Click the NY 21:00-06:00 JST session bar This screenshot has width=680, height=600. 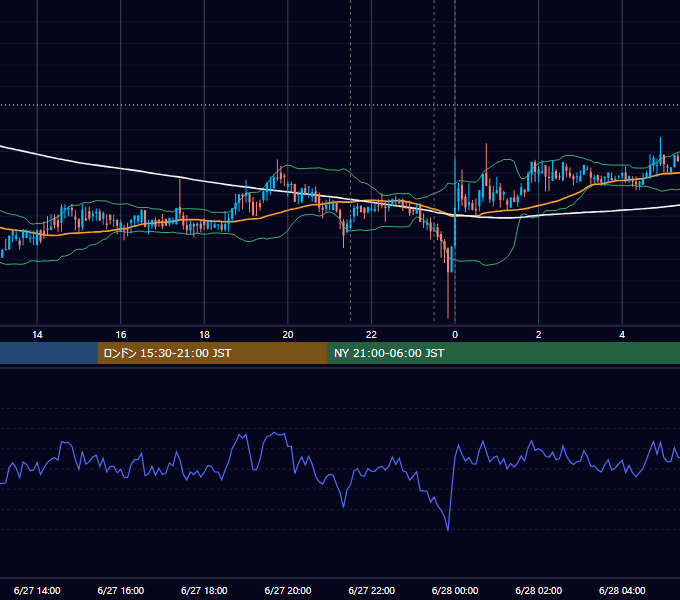pyautogui.click(x=503, y=353)
